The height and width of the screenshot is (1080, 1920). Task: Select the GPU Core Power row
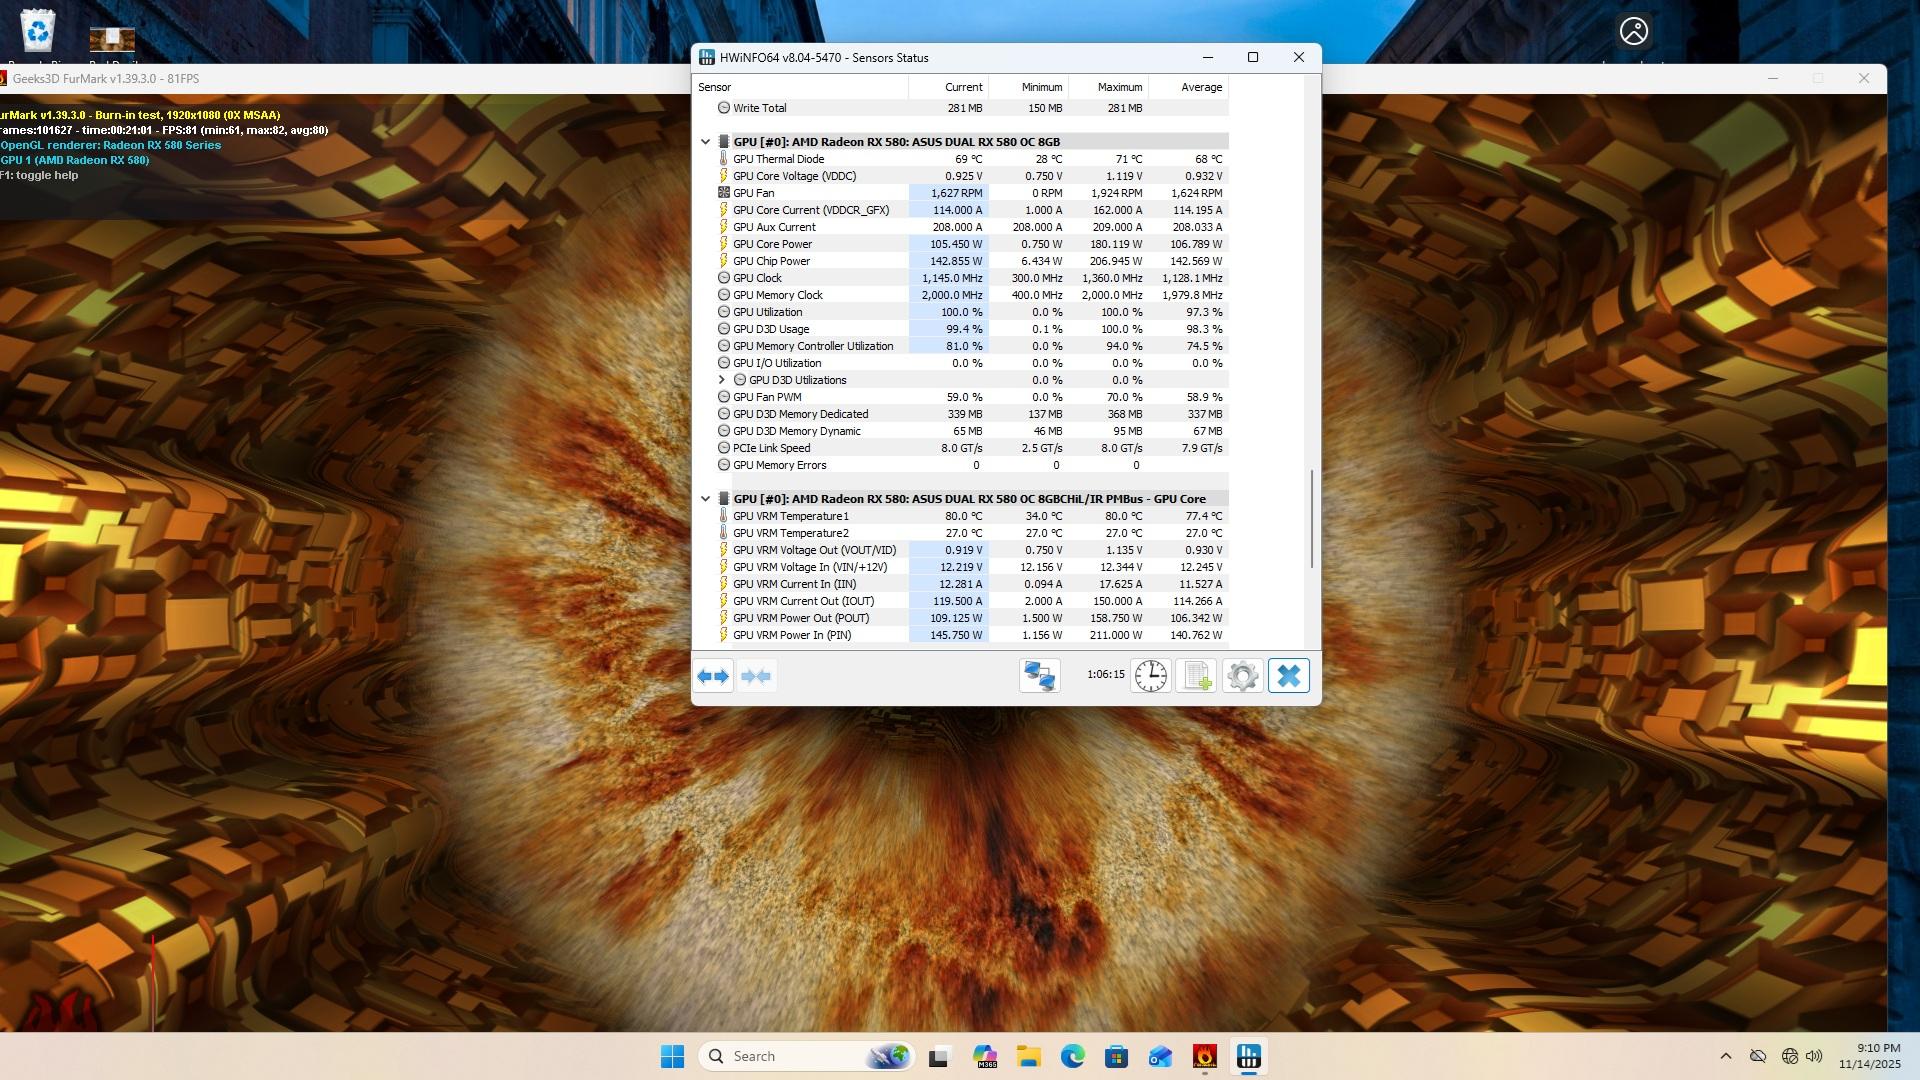(961, 244)
